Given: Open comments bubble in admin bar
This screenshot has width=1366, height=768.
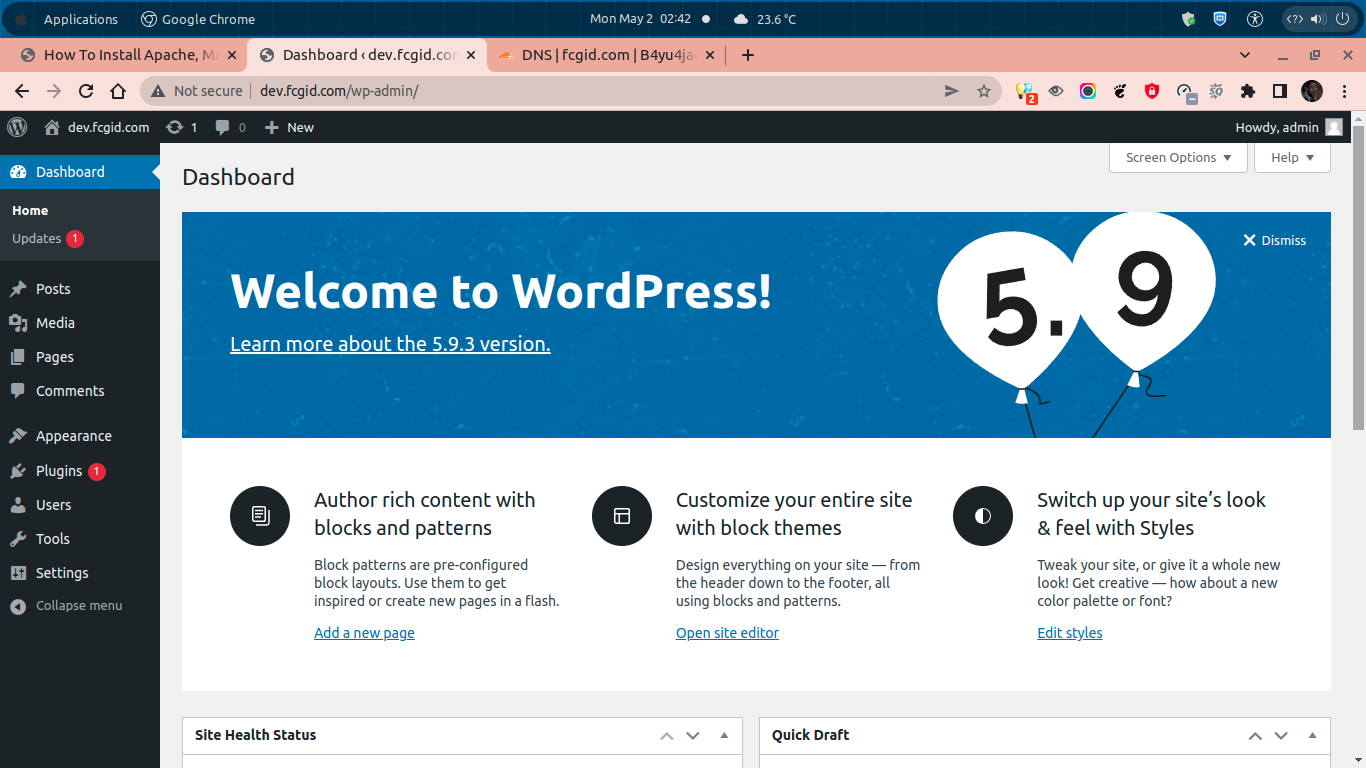Looking at the screenshot, I should tap(231, 127).
